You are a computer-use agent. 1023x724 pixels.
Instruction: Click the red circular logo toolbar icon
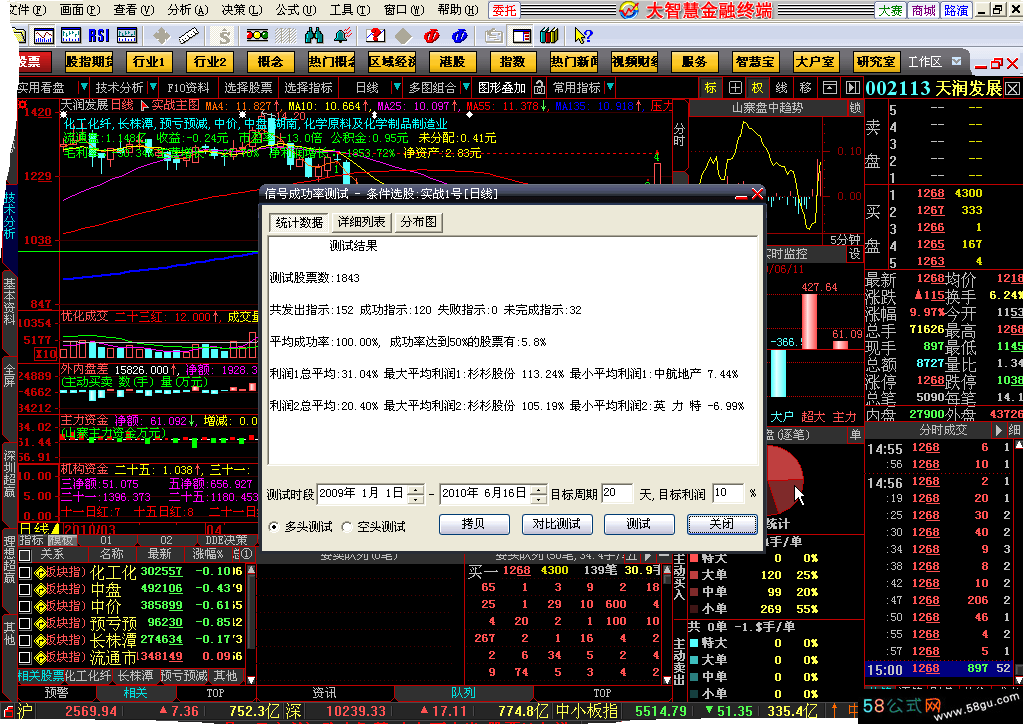431,36
